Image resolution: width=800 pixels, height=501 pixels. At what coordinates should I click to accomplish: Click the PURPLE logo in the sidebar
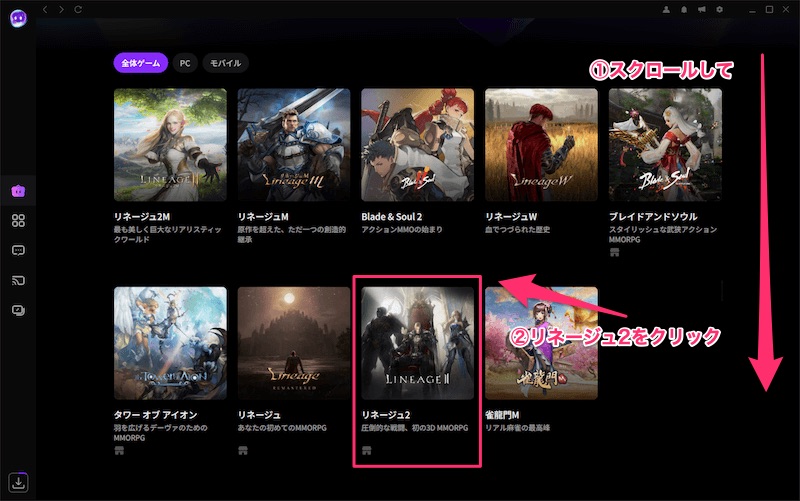(18, 18)
